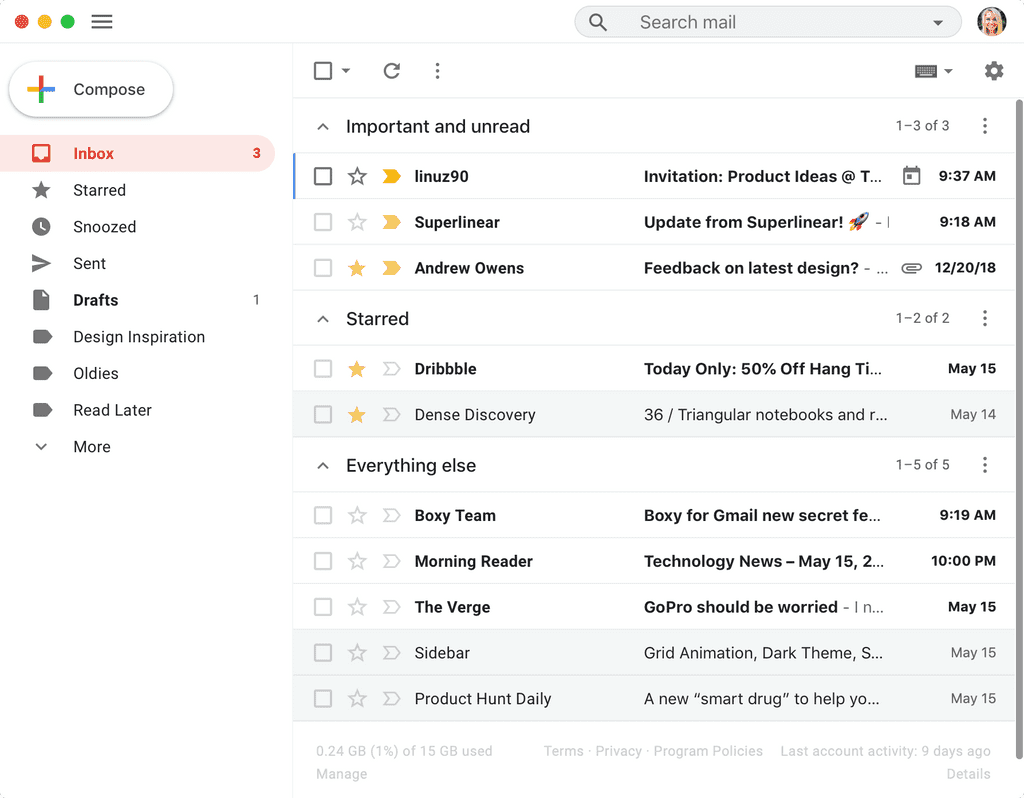Open the Inbox folder
1024x798 pixels.
(137, 153)
